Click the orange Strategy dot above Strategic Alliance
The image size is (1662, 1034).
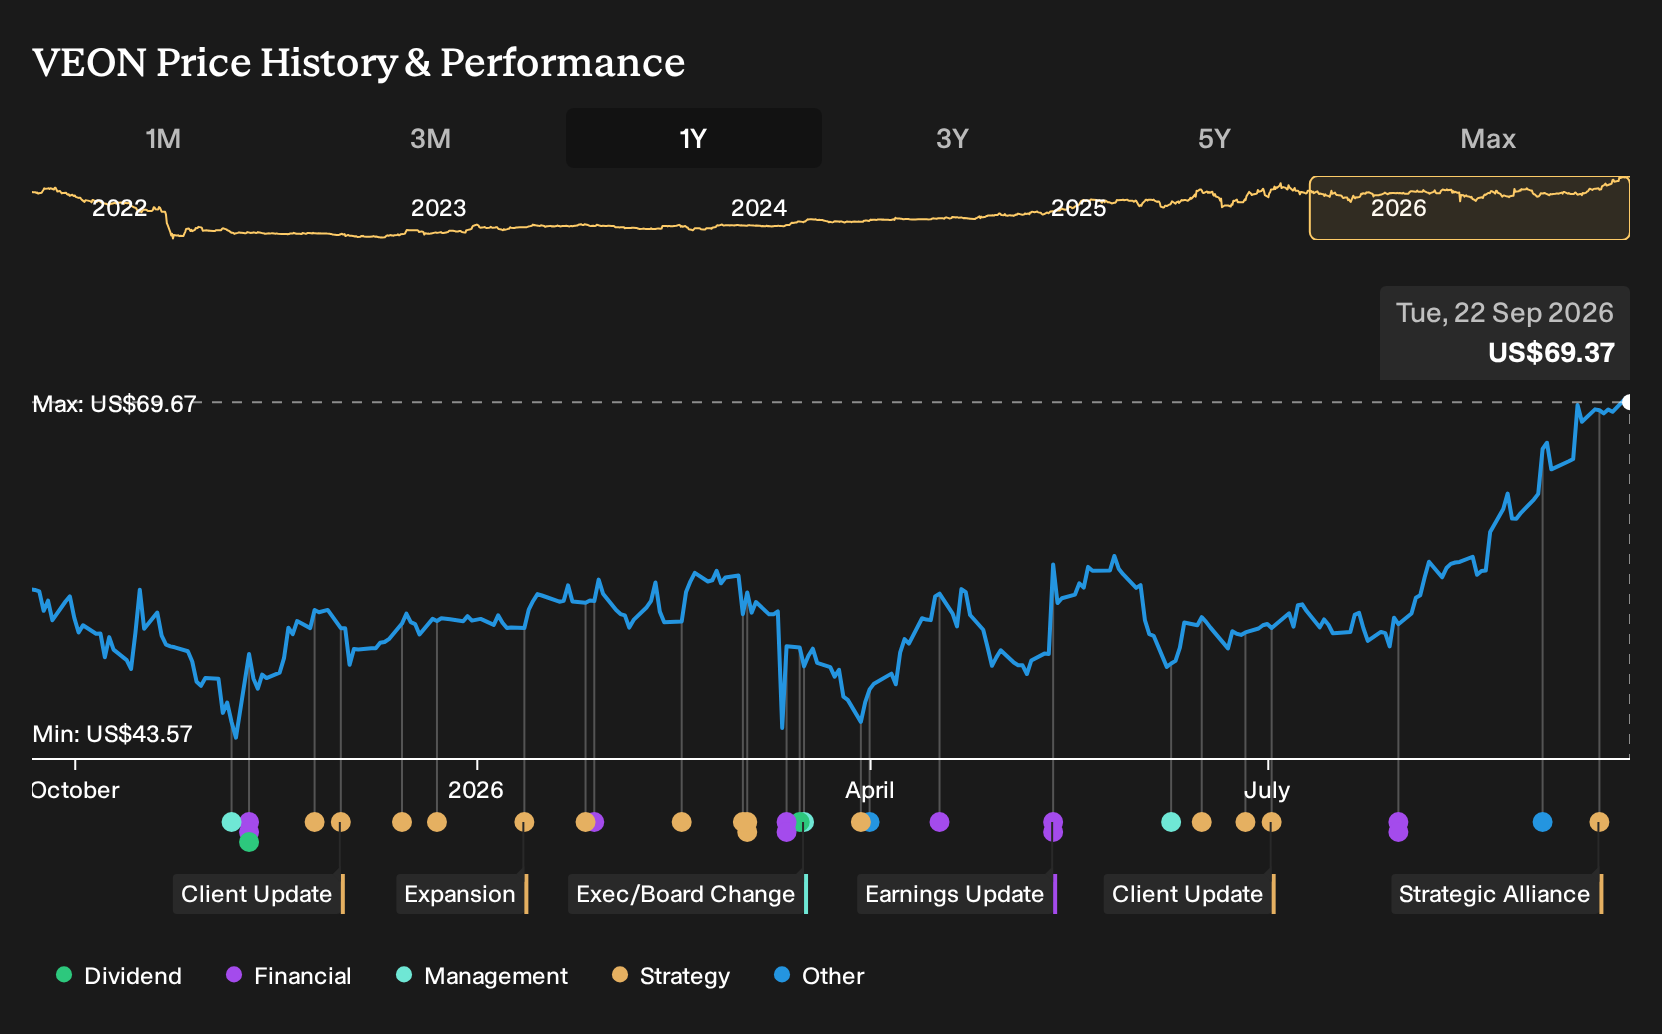(1599, 822)
